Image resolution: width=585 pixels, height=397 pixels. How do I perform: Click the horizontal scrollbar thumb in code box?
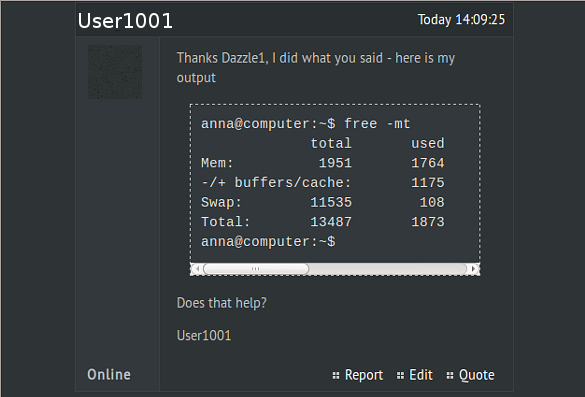click(x=256, y=269)
